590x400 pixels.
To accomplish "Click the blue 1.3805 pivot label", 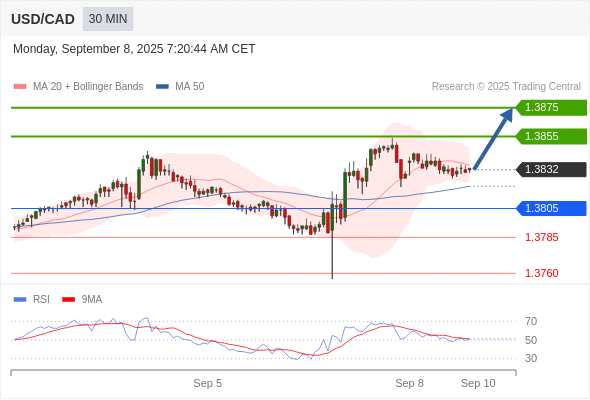I will 551,208.
